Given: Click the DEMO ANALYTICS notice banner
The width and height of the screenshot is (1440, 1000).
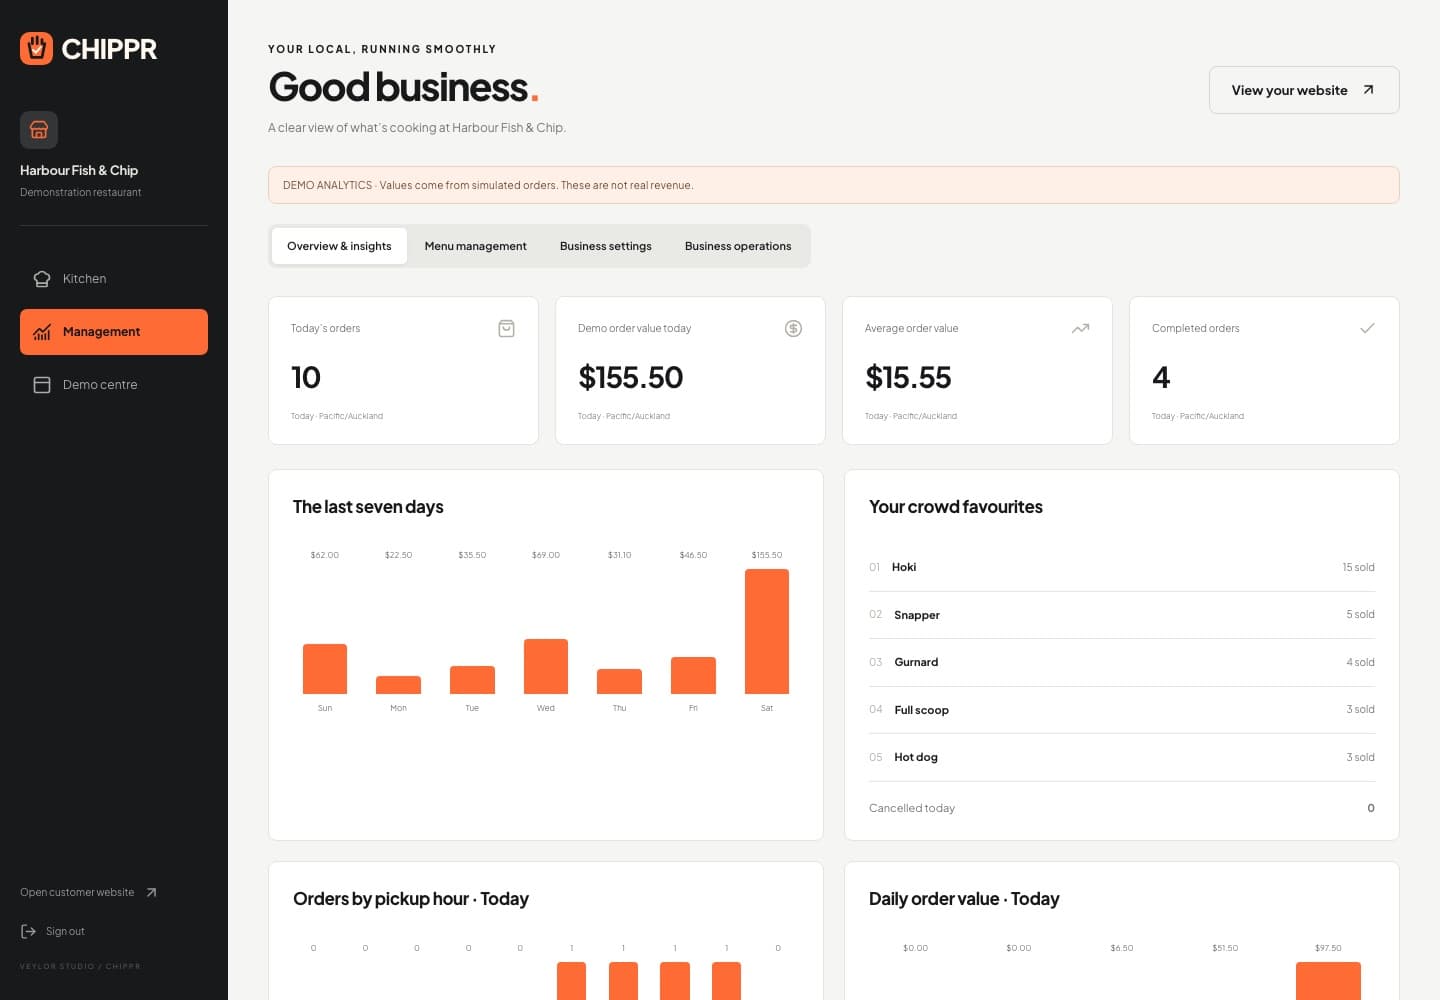Looking at the screenshot, I should [834, 185].
